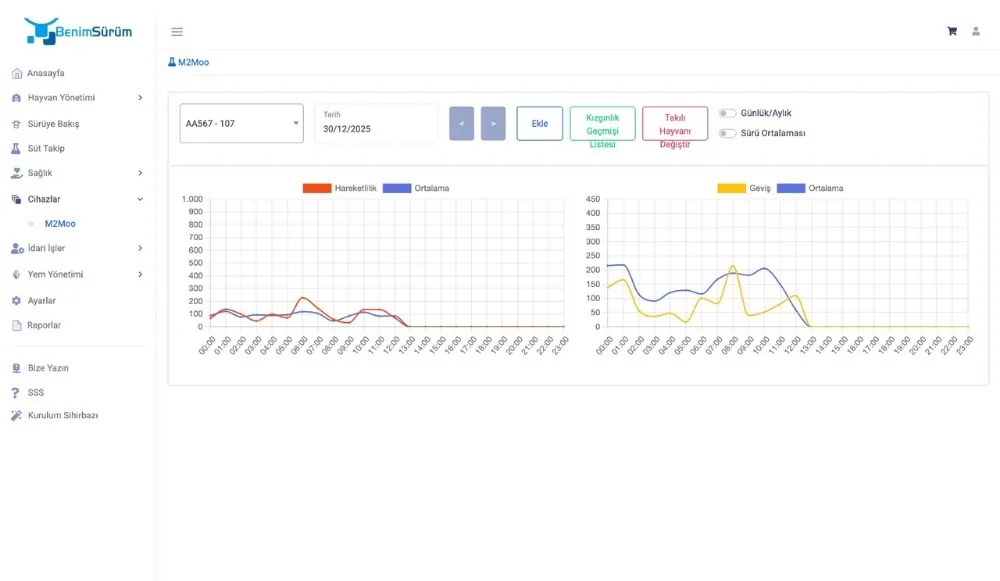Open the Anasayfa home icon in sidebar

(x=15, y=72)
